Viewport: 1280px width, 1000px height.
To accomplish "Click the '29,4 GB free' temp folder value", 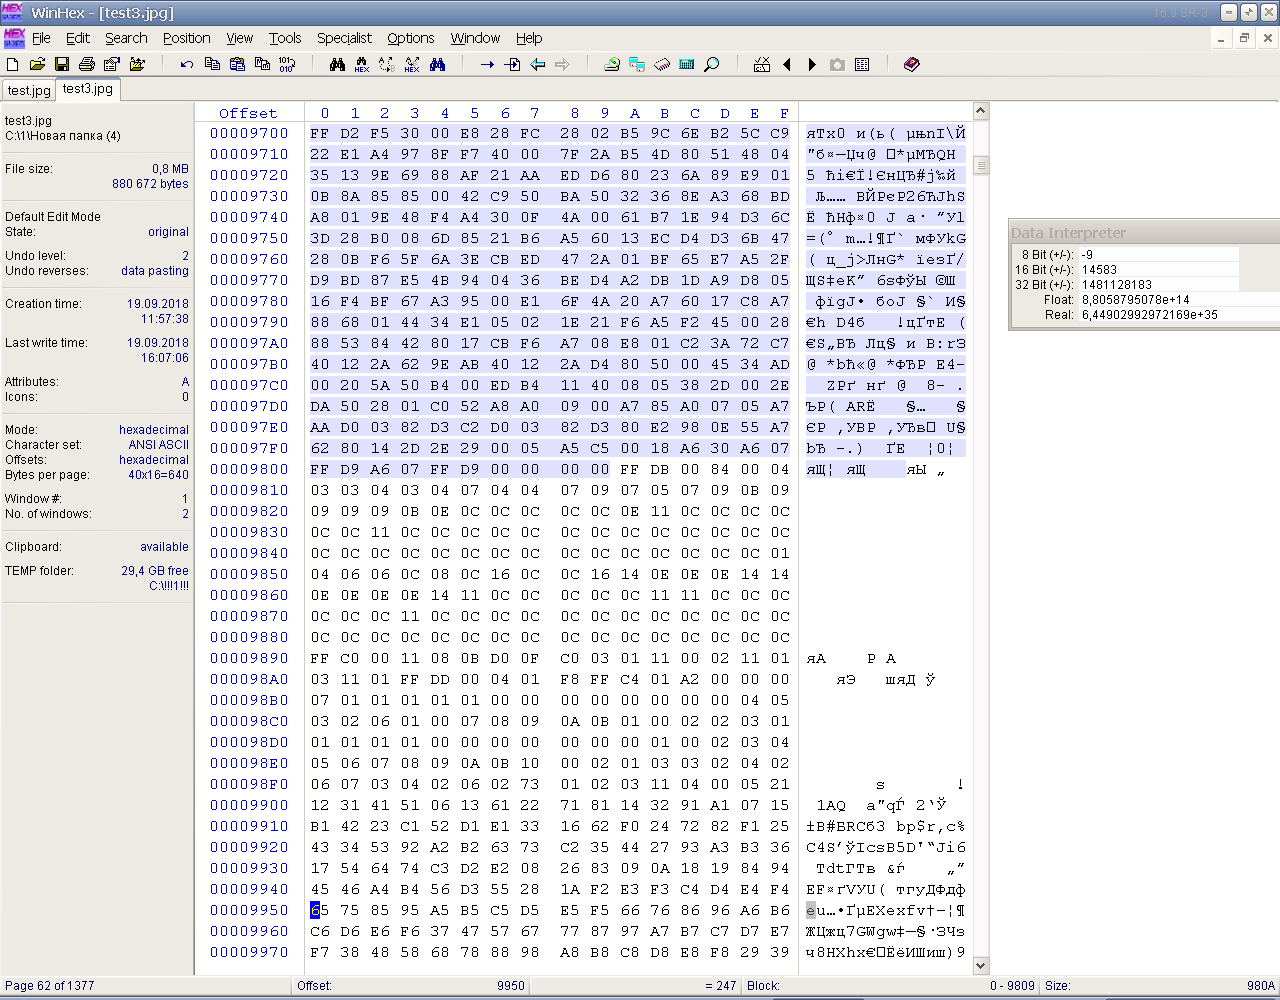I will pos(155,571).
